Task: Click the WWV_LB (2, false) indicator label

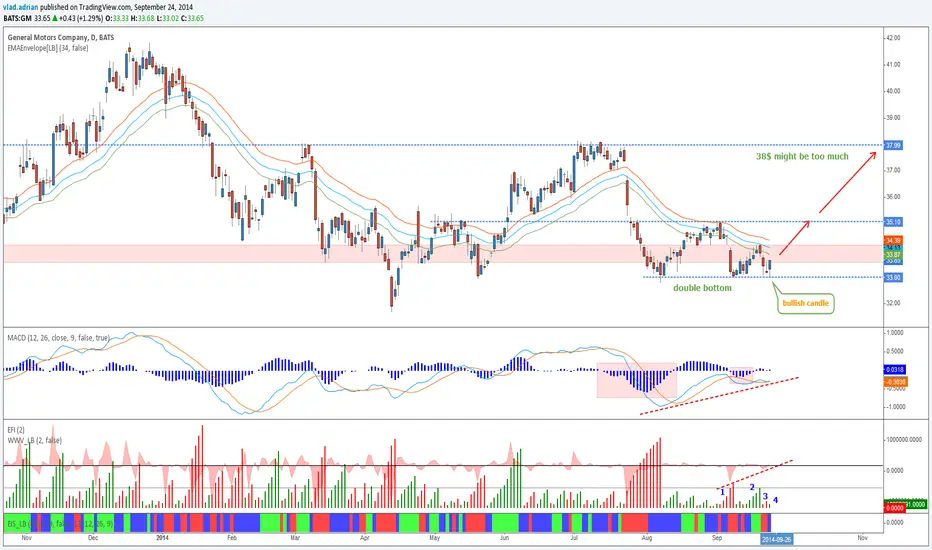Action: click(x=34, y=441)
